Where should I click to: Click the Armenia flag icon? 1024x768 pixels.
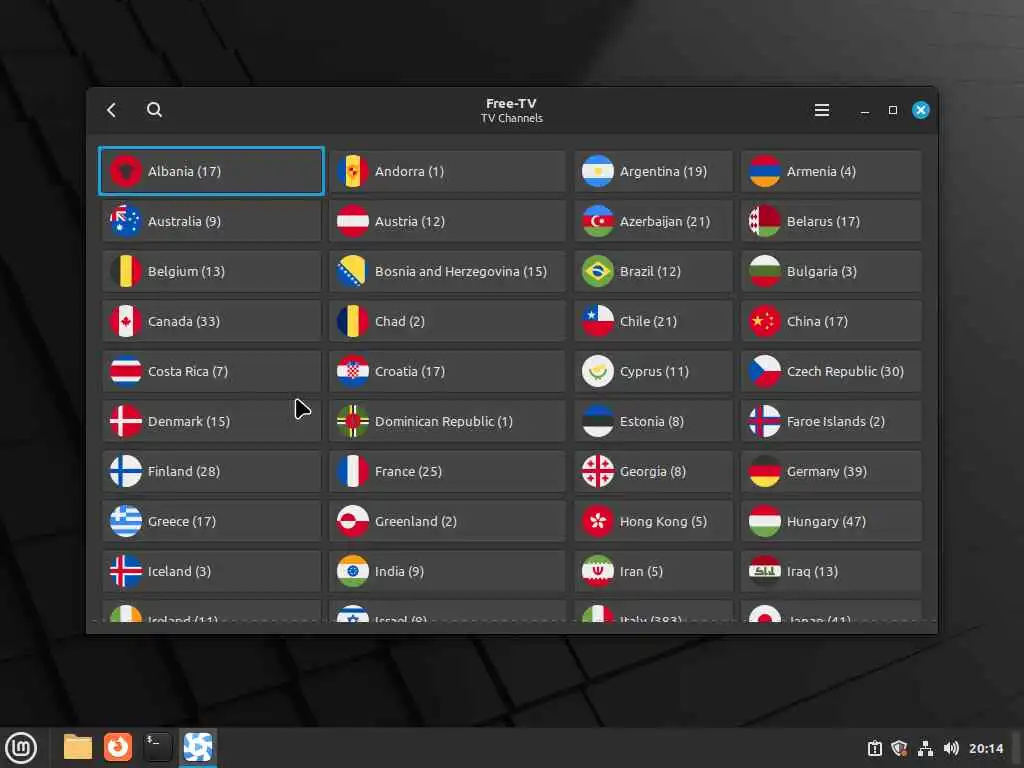(765, 171)
